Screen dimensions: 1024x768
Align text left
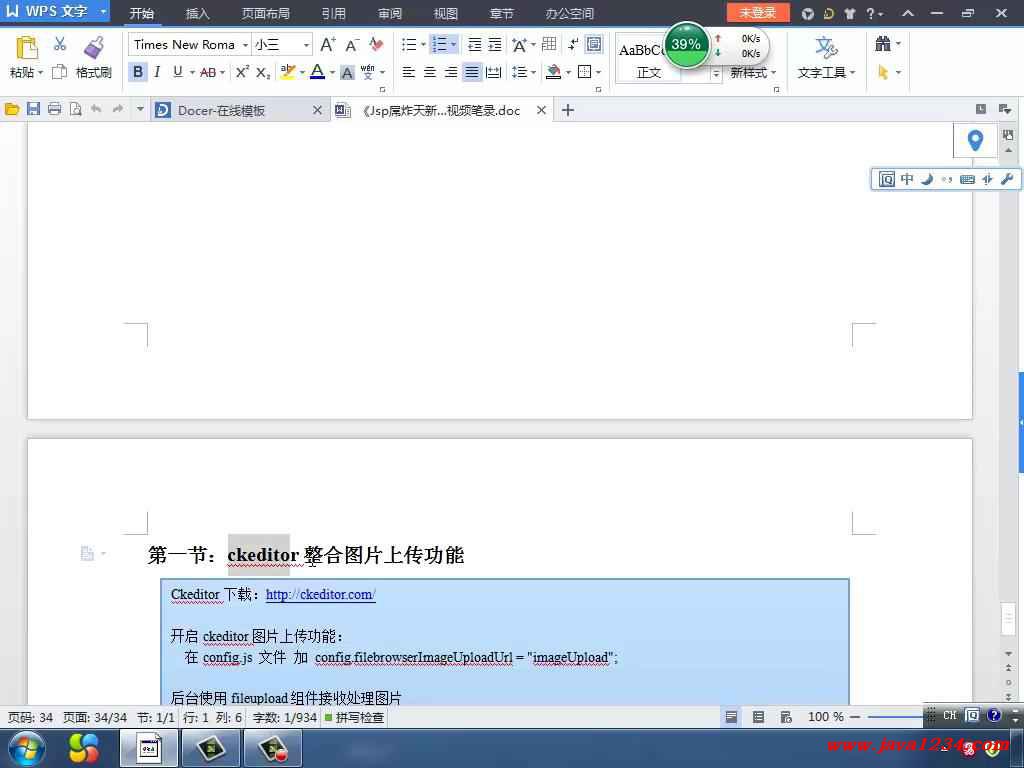click(x=409, y=72)
